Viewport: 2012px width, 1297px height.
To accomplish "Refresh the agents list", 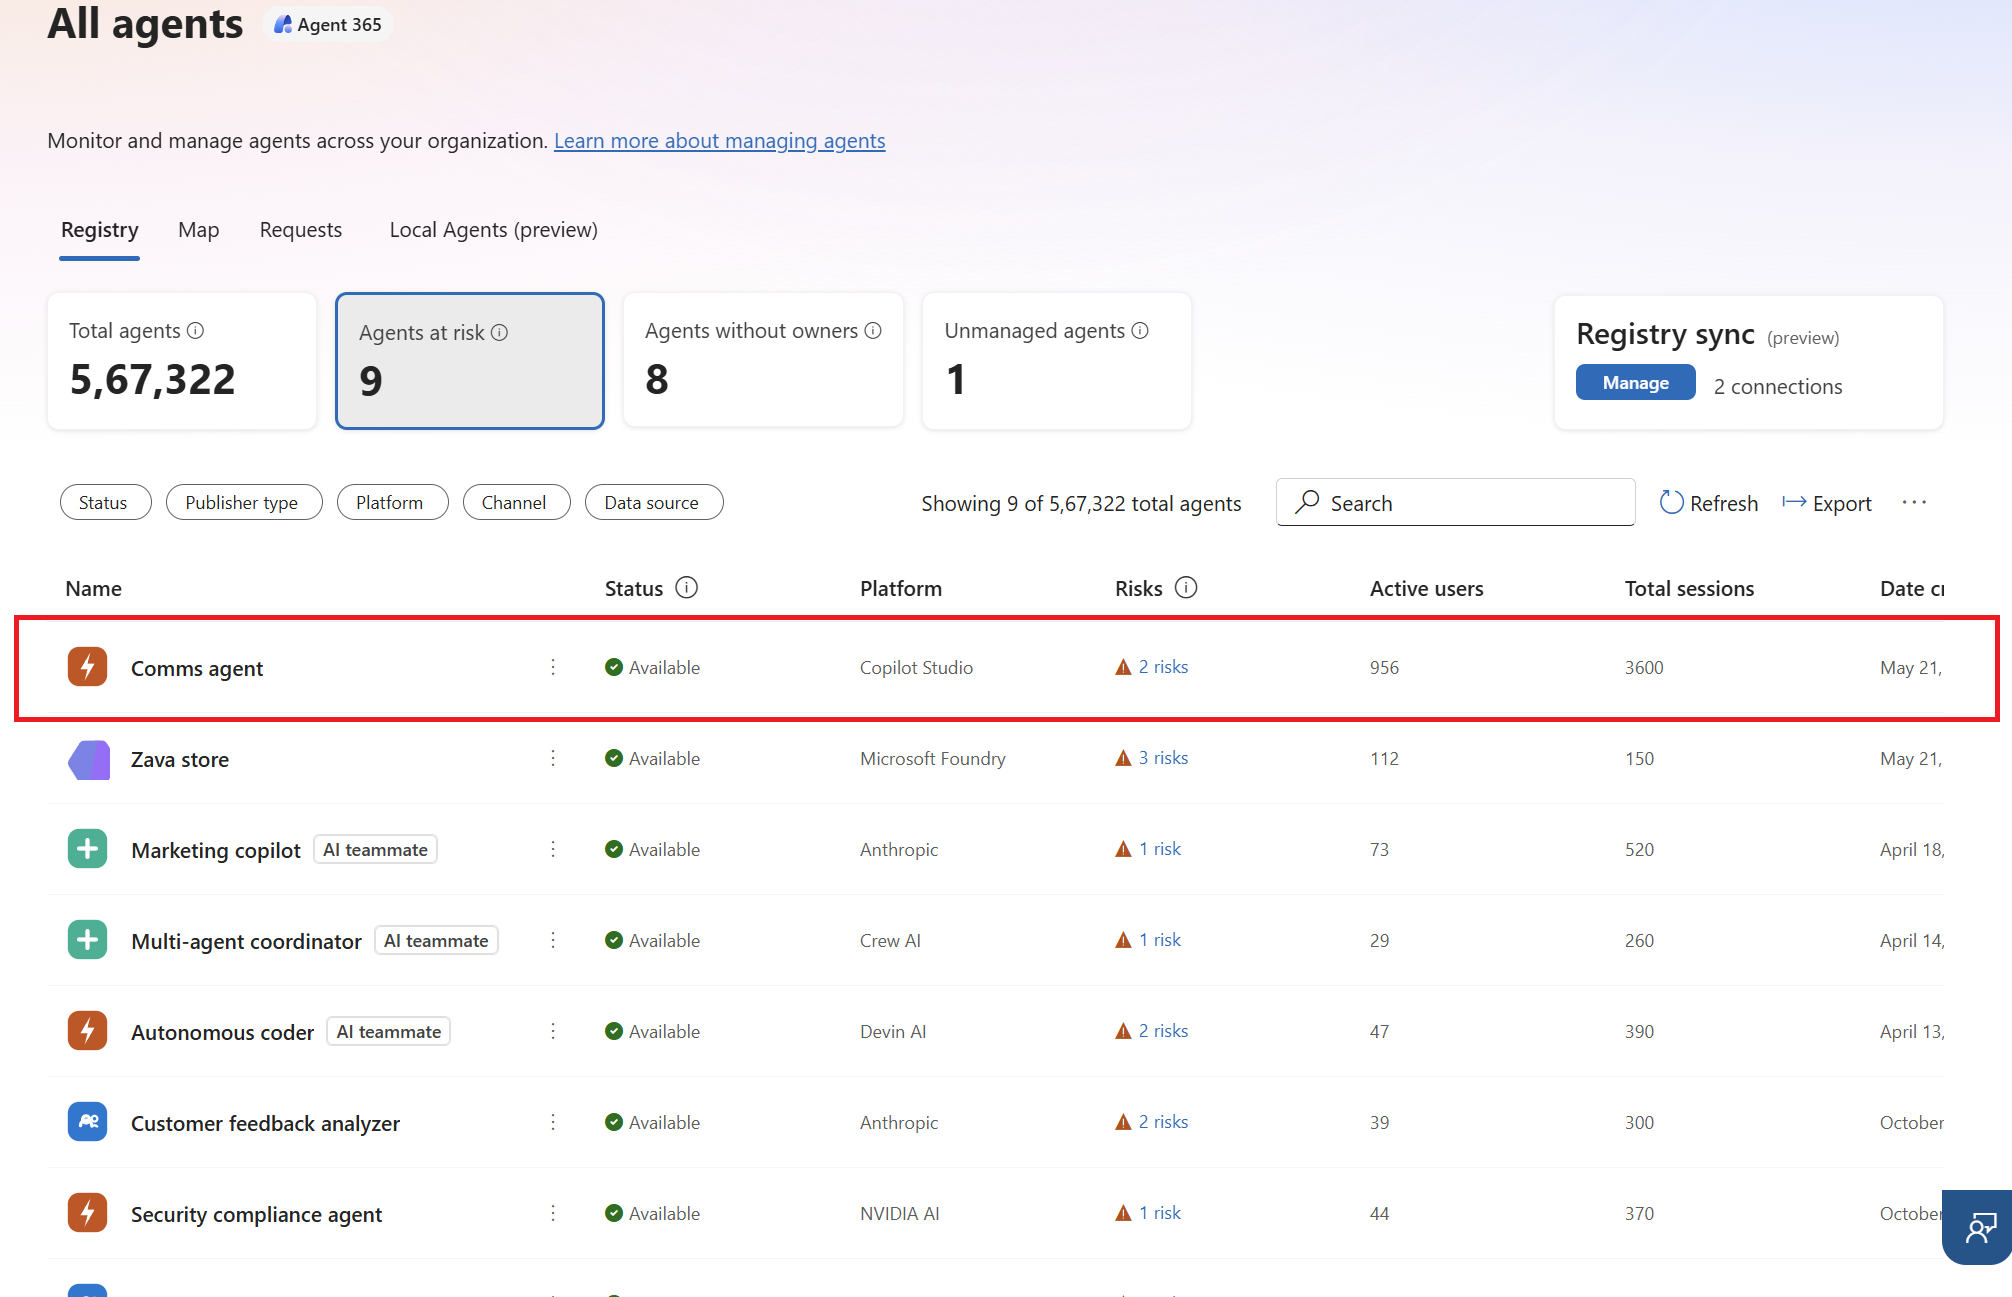I will 1709,503.
